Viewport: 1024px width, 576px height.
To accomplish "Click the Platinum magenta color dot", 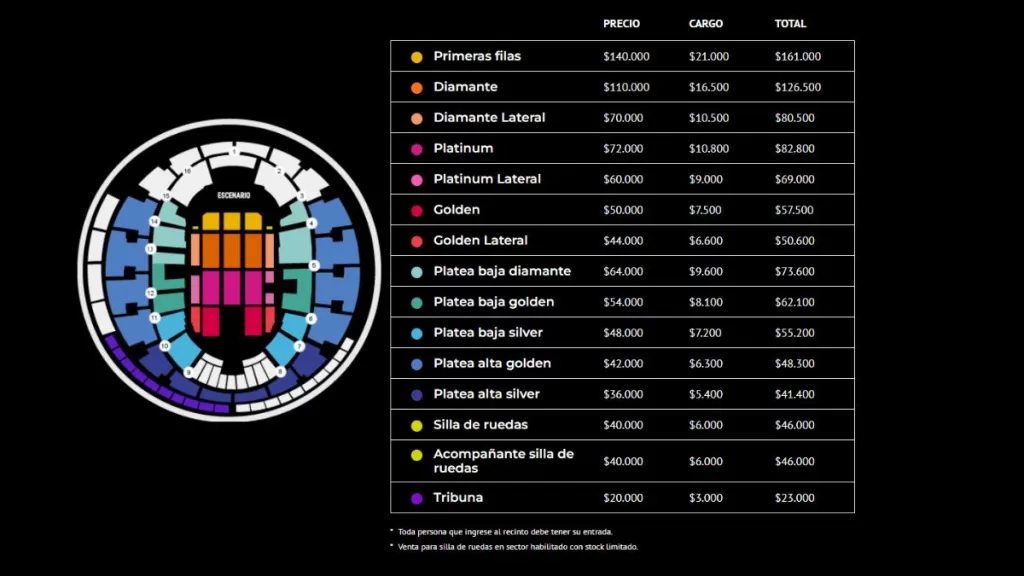I will coord(416,149).
